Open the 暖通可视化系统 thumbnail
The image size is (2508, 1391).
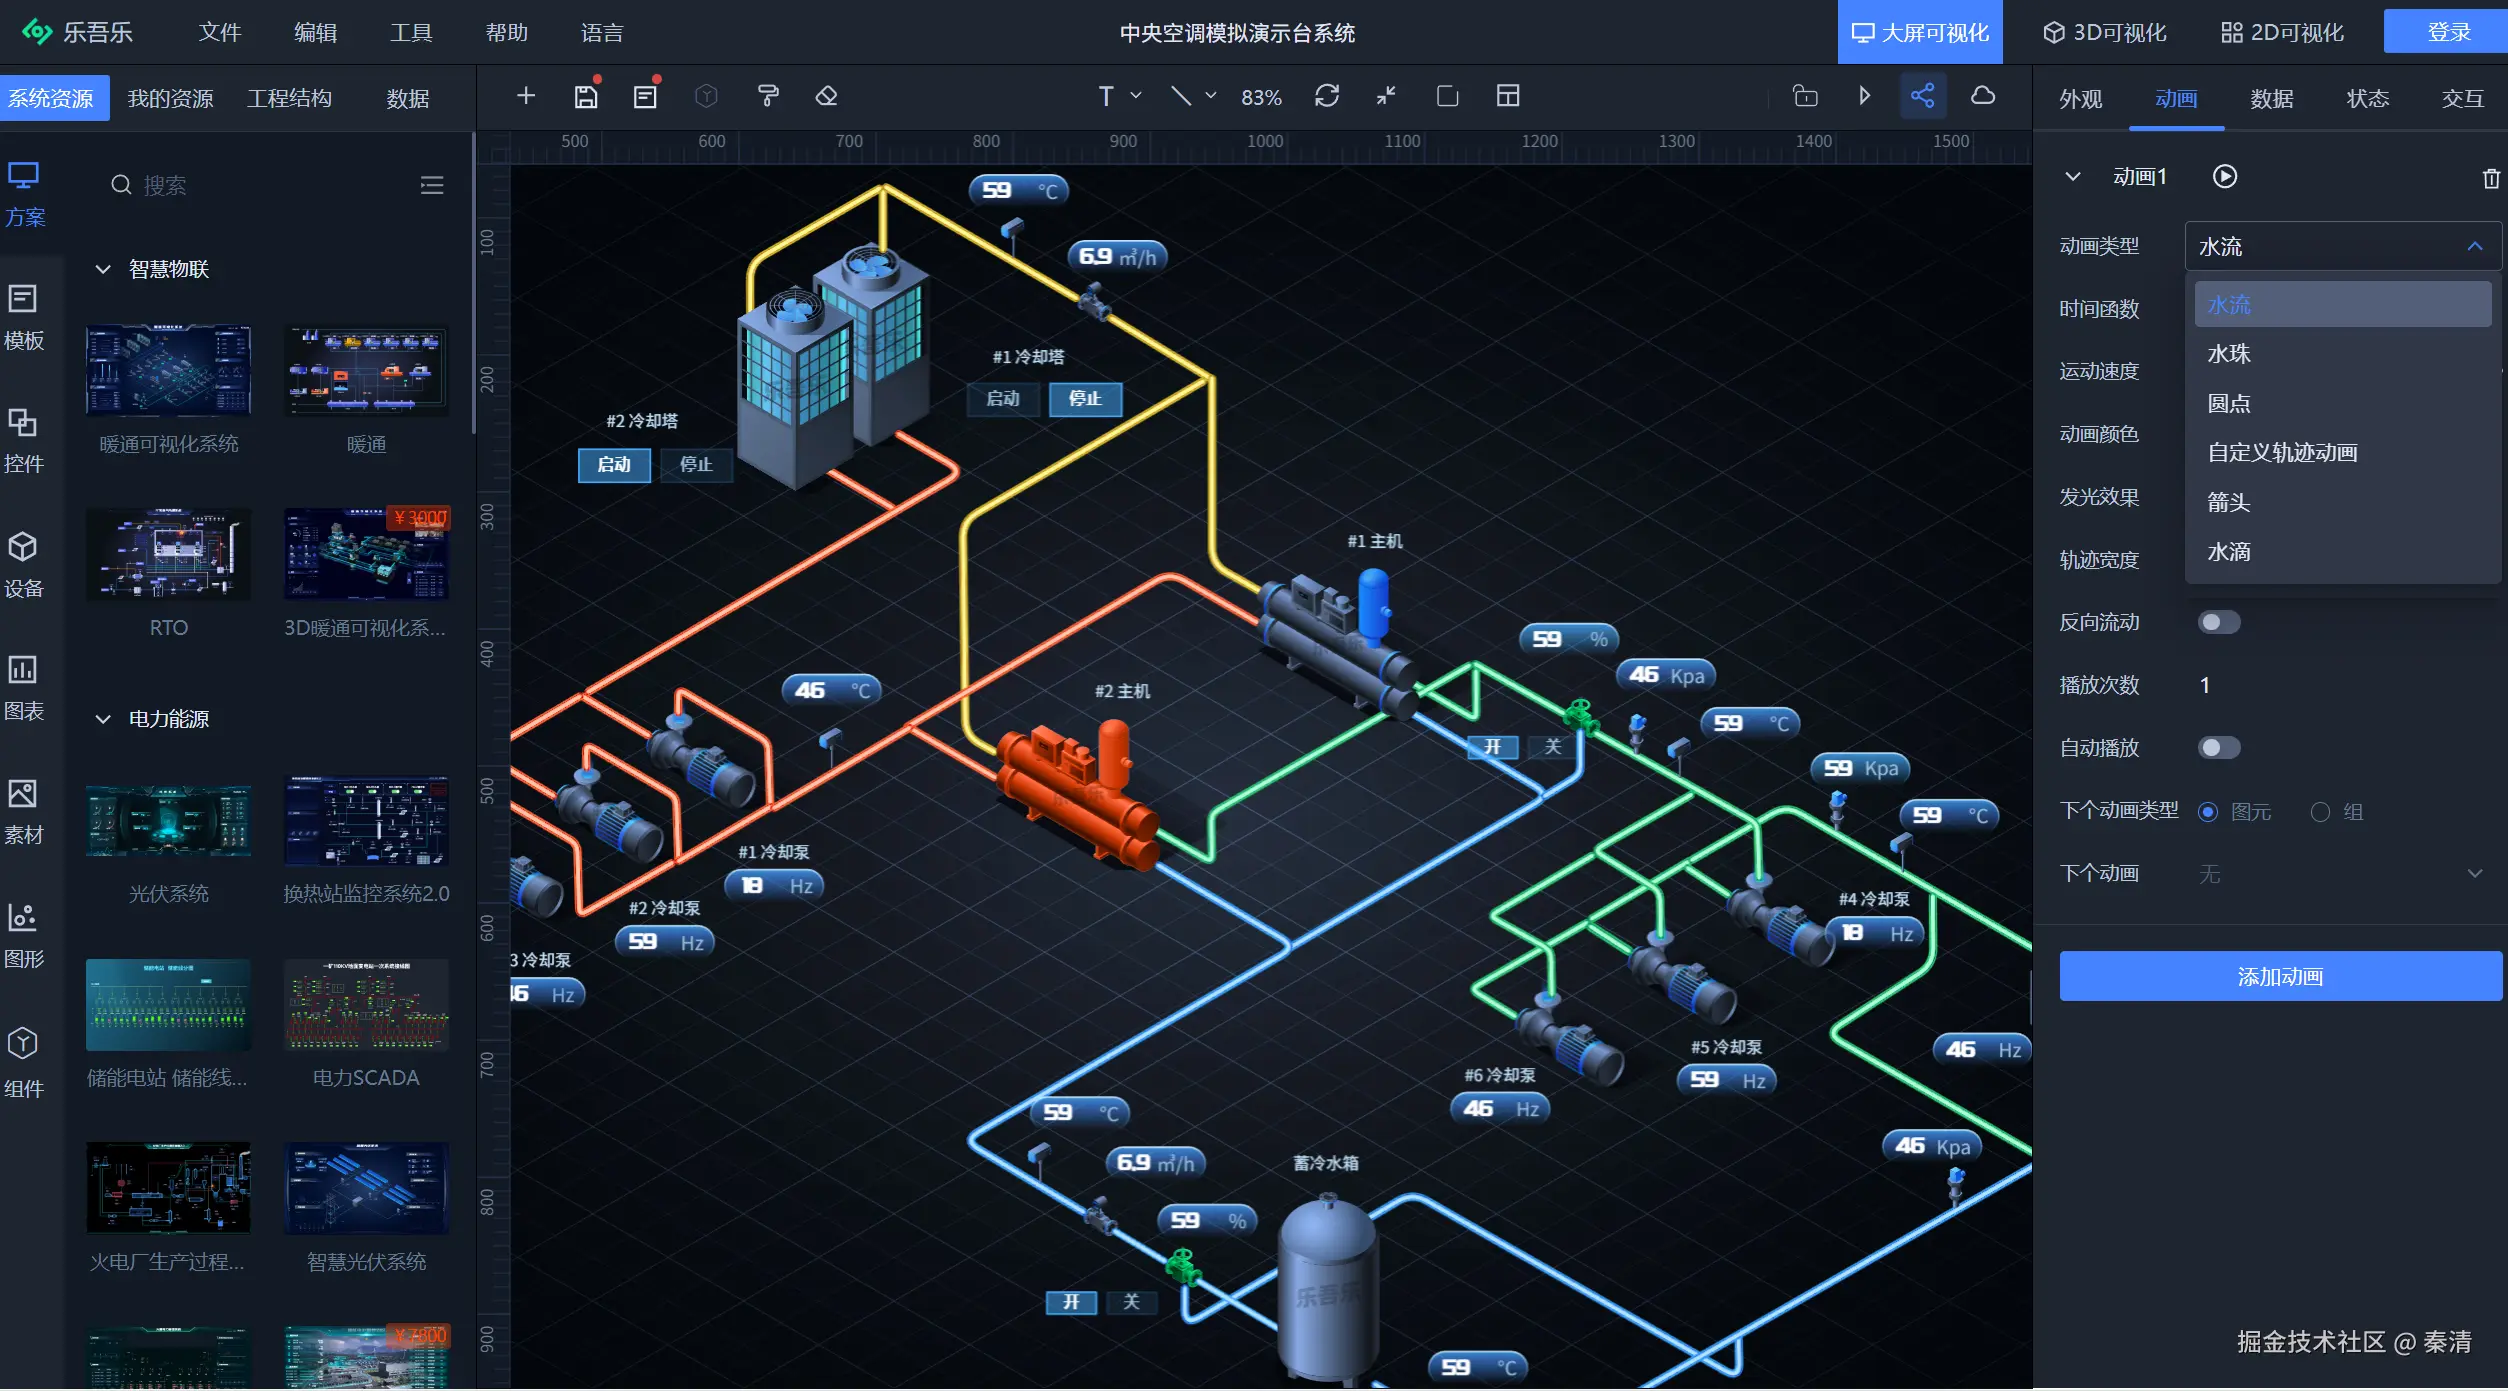(168, 371)
